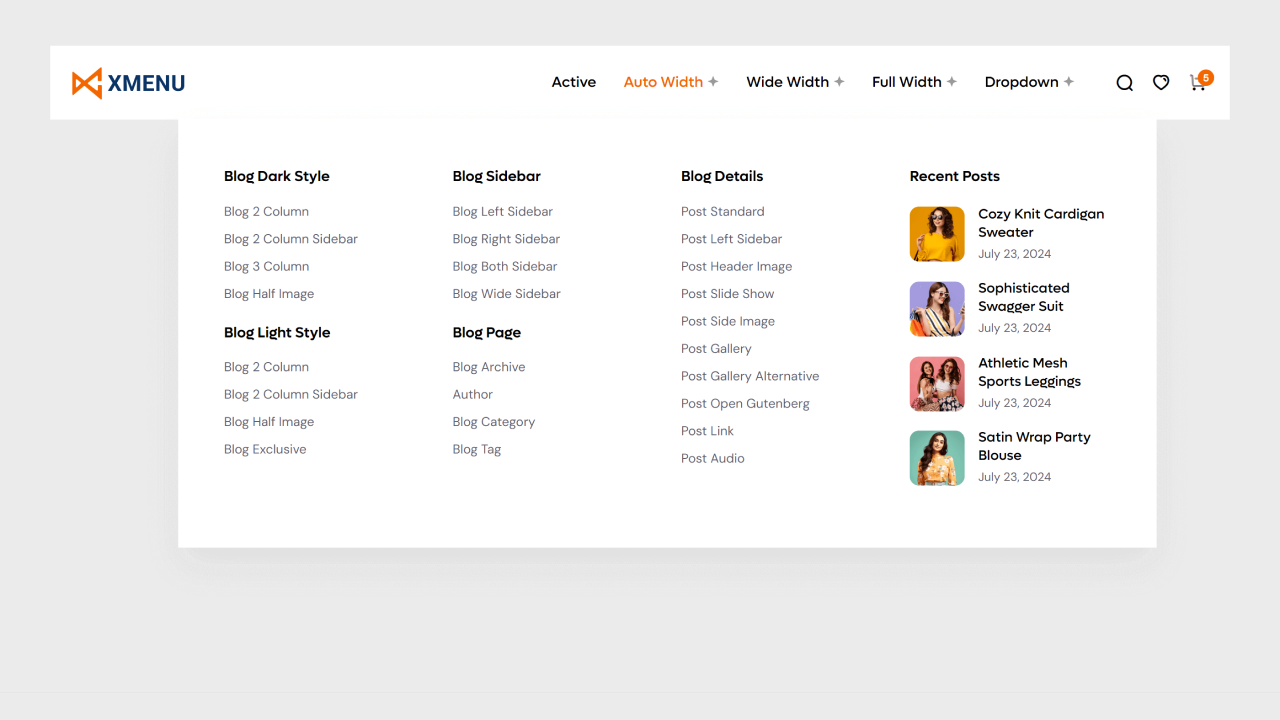1280x720 pixels.
Task: Go to Blog 3 Column
Action: [266, 266]
